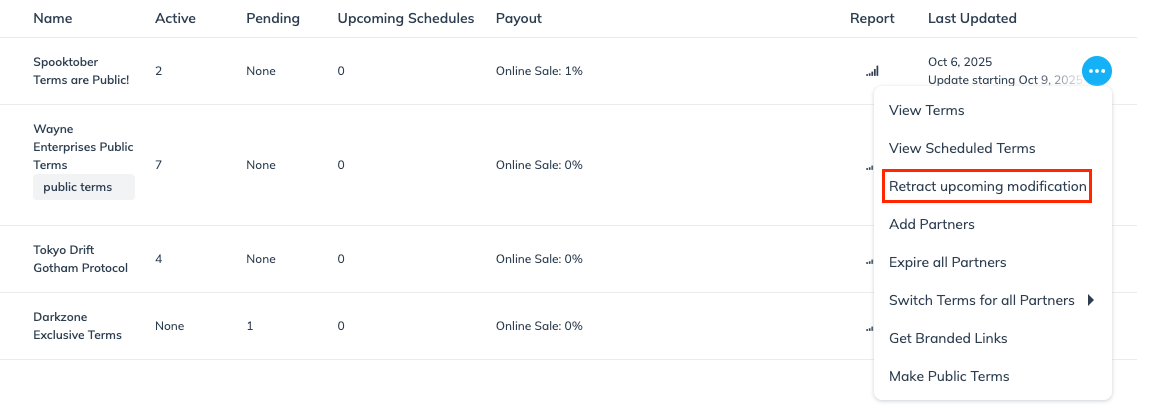Screen dimensions: 1158x417
Task: Open Darkzone Exclusive Terms row
Action: pyautogui.click(x=78, y=326)
